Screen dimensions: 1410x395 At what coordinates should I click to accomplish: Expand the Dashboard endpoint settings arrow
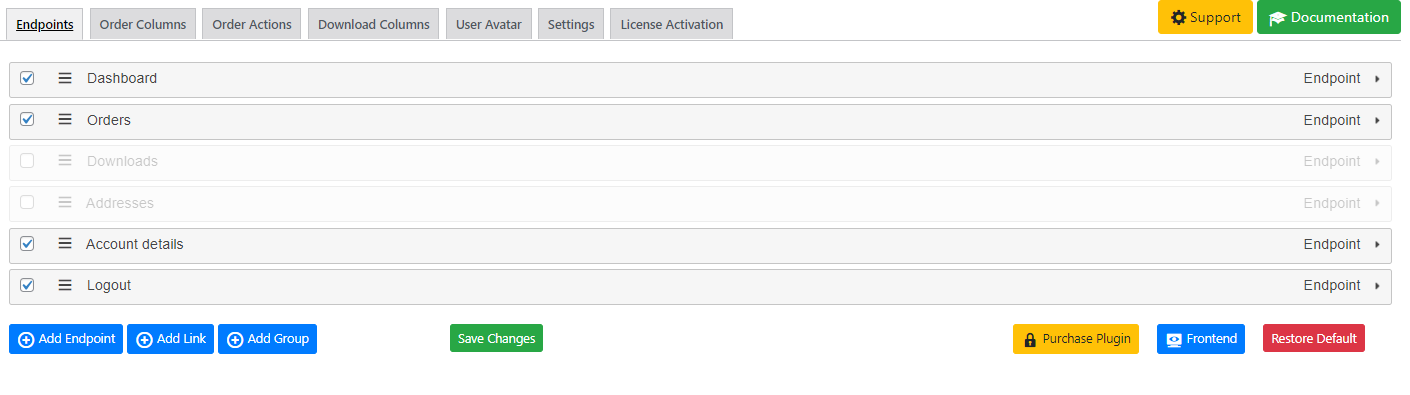pyautogui.click(x=1377, y=79)
